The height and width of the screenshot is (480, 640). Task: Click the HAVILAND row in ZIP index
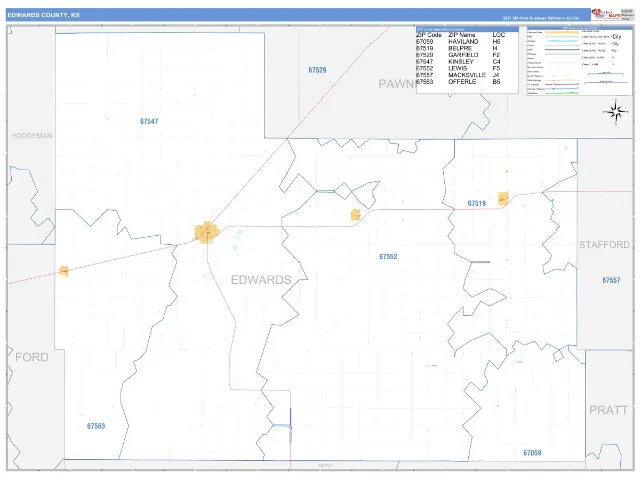pyautogui.click(x=461, y=42)
